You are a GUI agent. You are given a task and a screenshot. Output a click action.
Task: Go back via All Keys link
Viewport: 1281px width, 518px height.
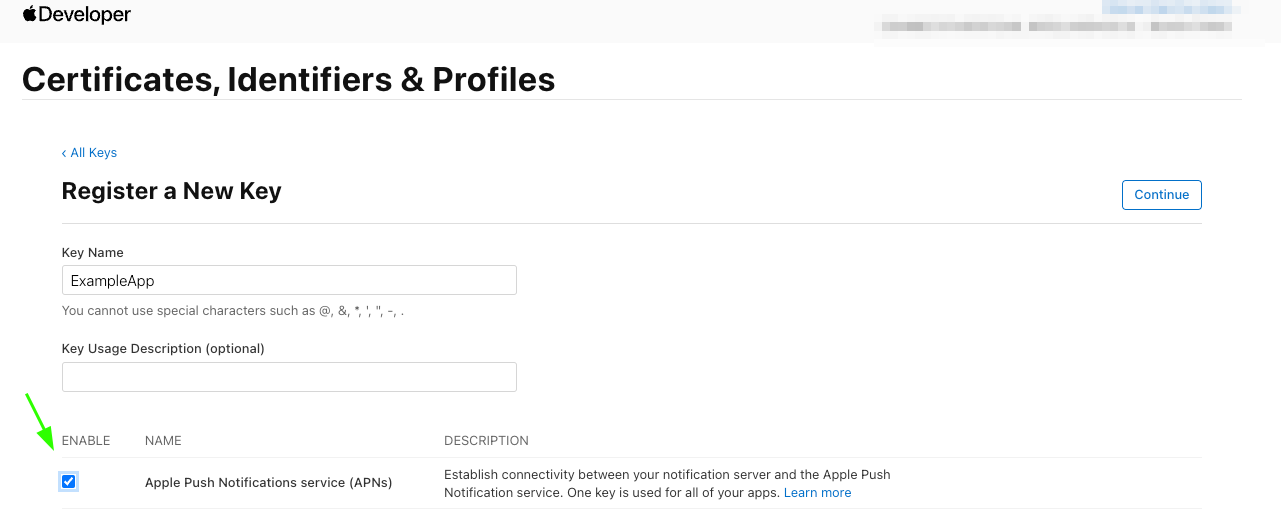pos(89,153)
